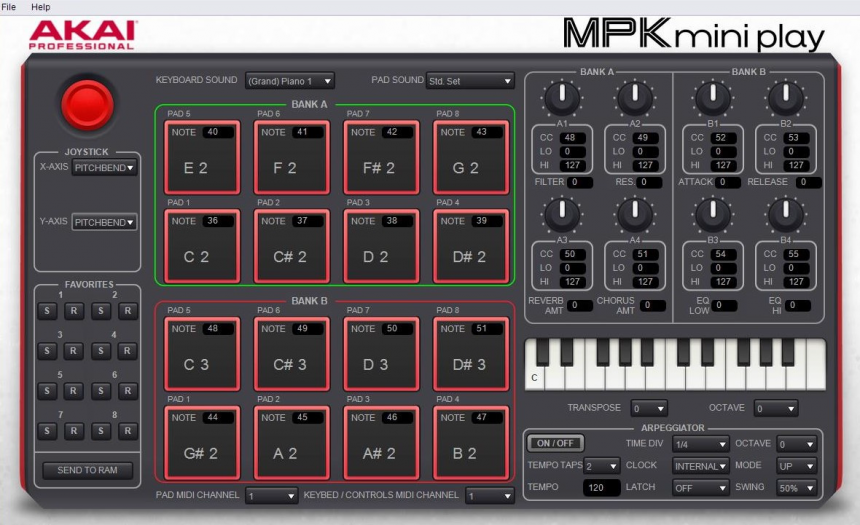Open the Pad Sound dropdown

click(470, 81)
